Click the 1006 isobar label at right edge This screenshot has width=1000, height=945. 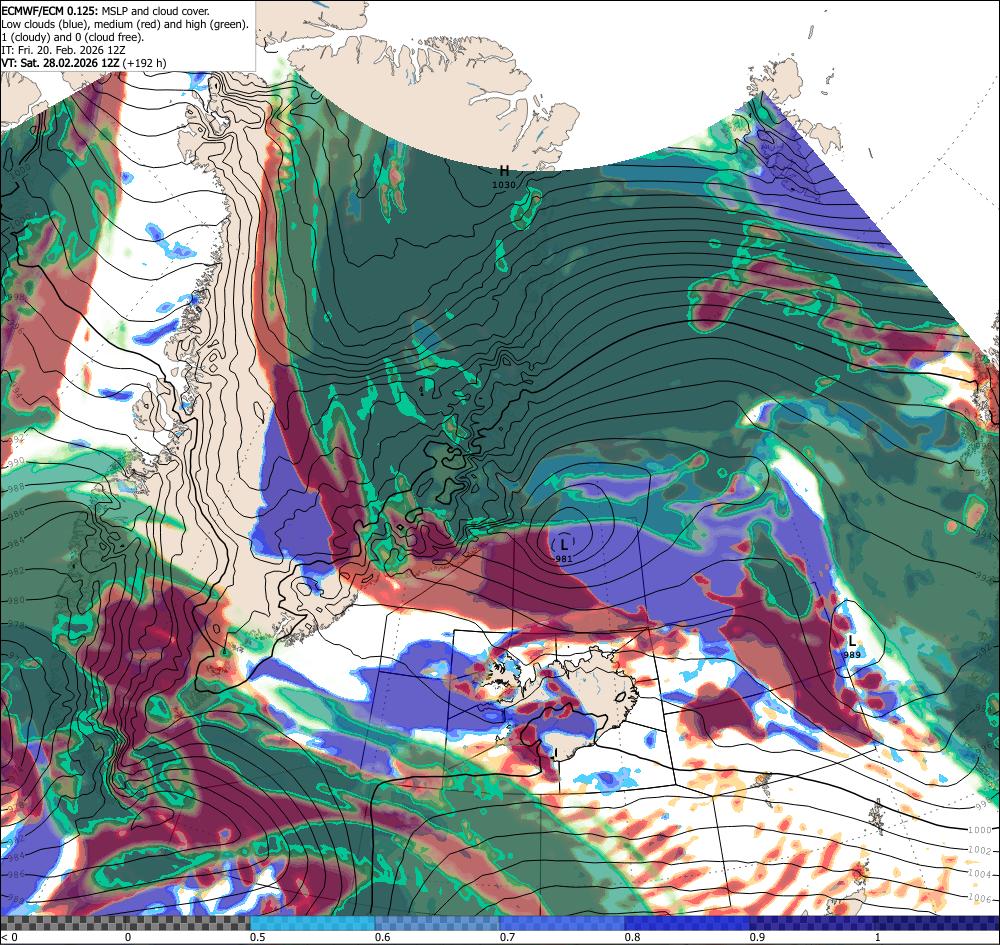pyautogui.click(x=980, y=898)
